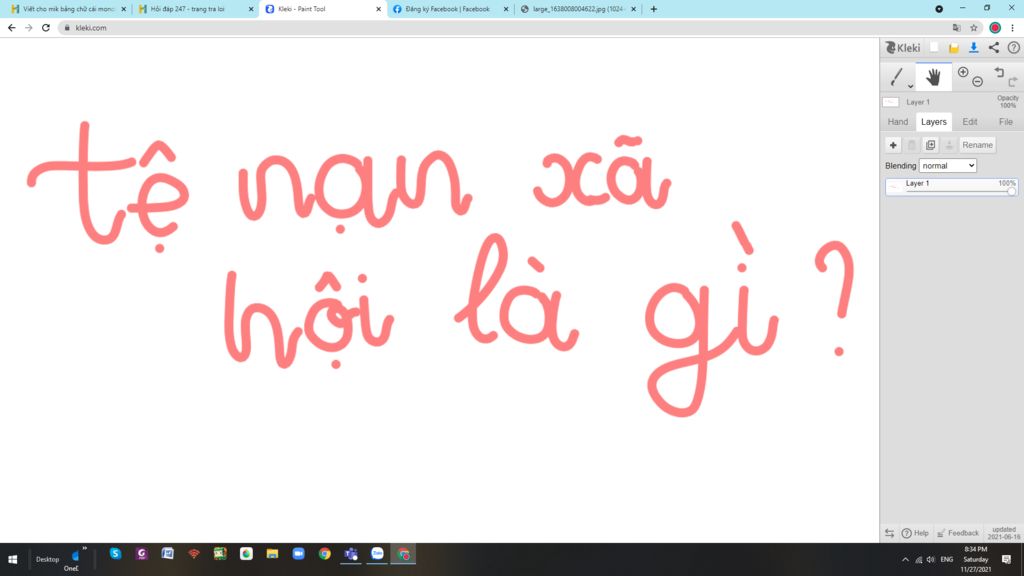This screenshot has height=576, width=1024.
Task: Click the Rename layer button
Action: pos(978,145)
